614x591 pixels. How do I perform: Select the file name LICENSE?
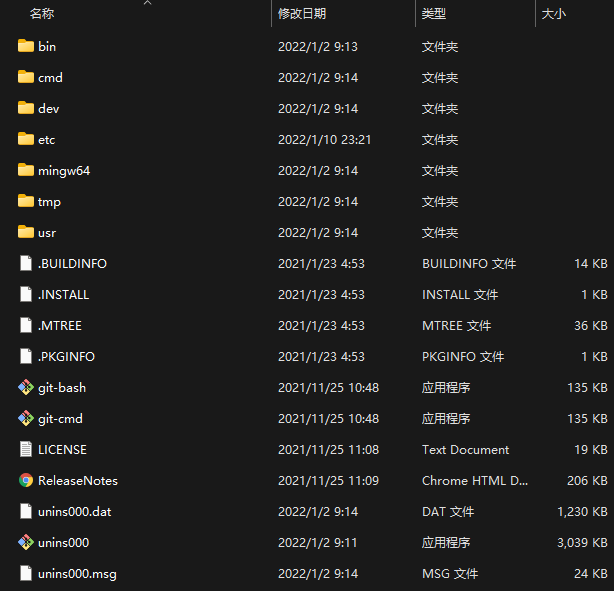pyautogui.click(x=62, y=449)
